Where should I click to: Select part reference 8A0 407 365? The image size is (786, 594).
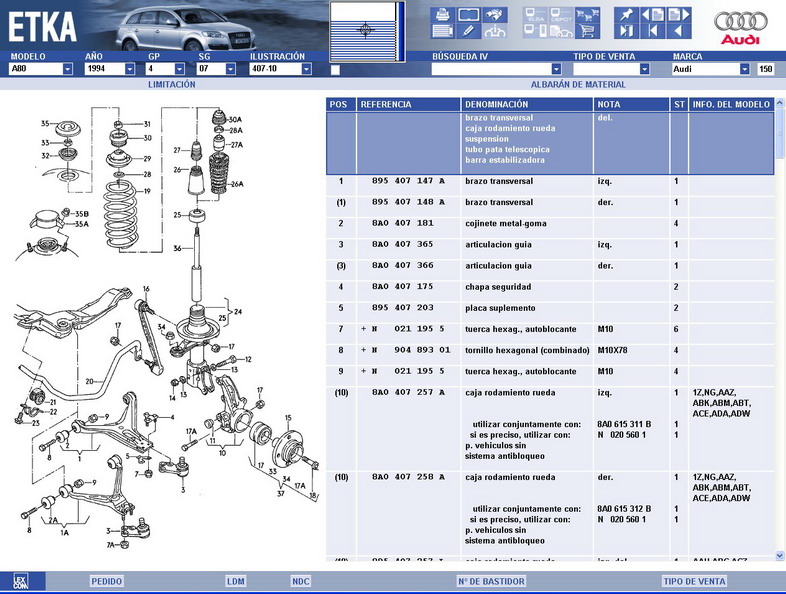tap(403, 244)
